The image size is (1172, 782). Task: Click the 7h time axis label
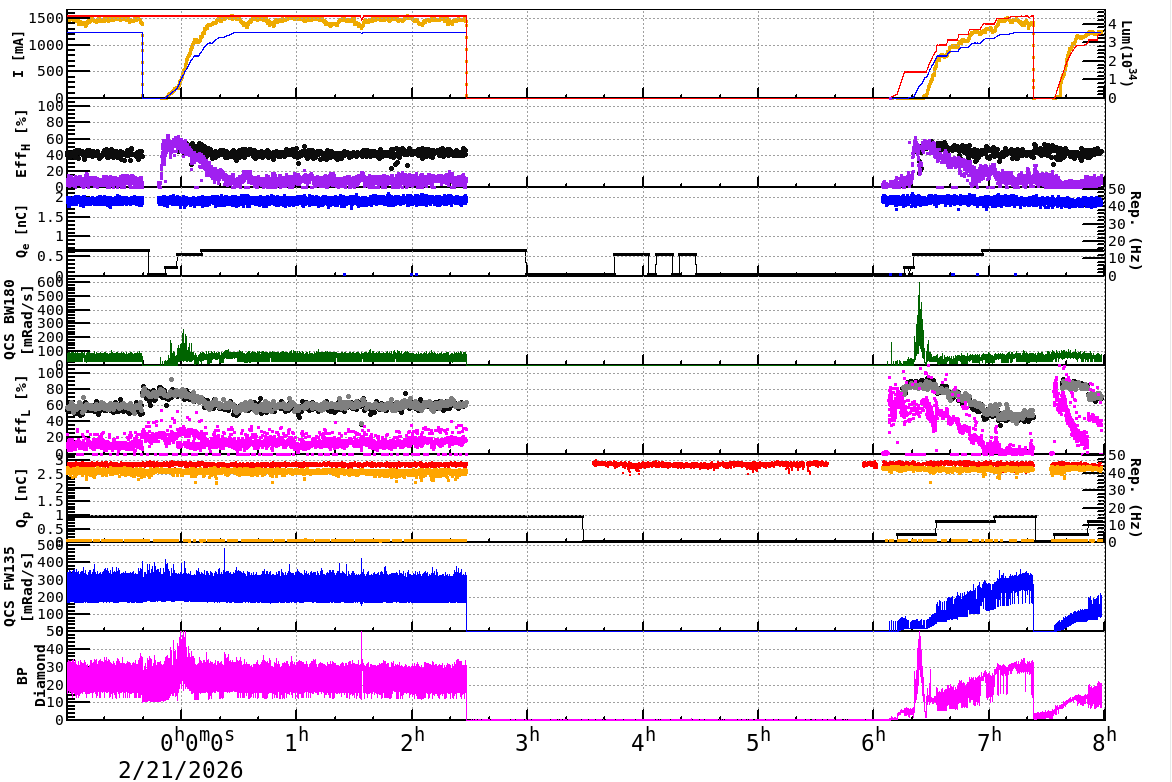coord(990,740)
